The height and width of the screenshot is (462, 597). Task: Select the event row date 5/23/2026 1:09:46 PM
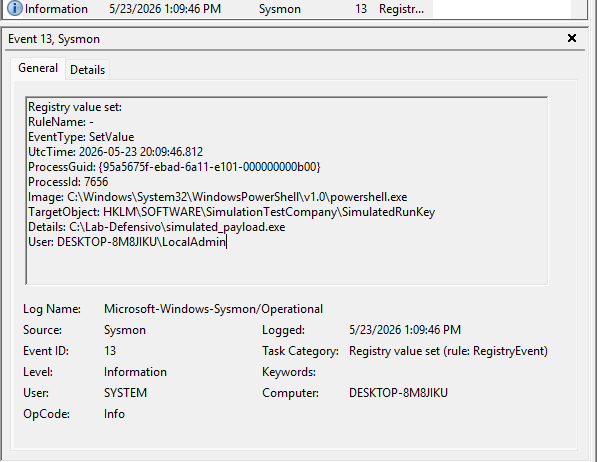165,9
